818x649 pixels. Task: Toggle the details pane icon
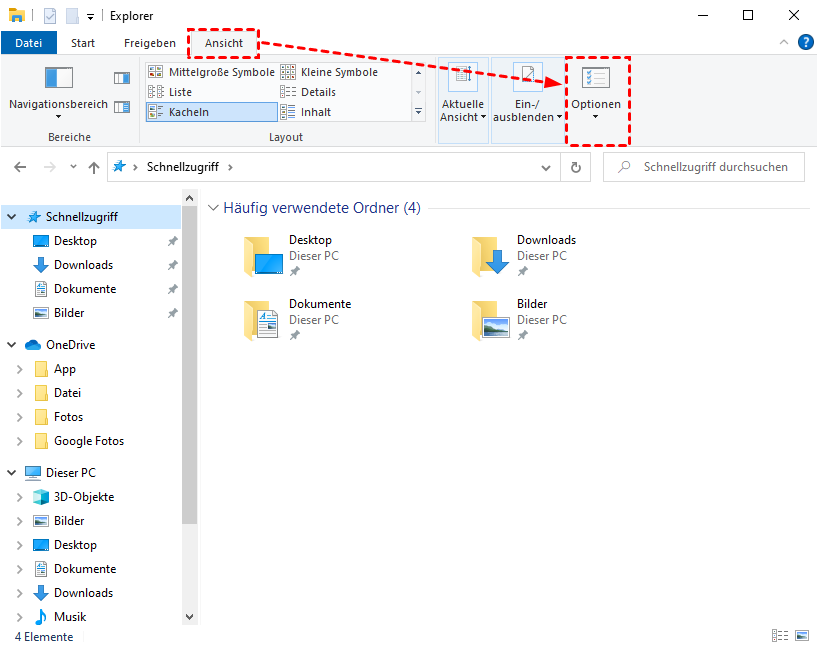(122, 107)
